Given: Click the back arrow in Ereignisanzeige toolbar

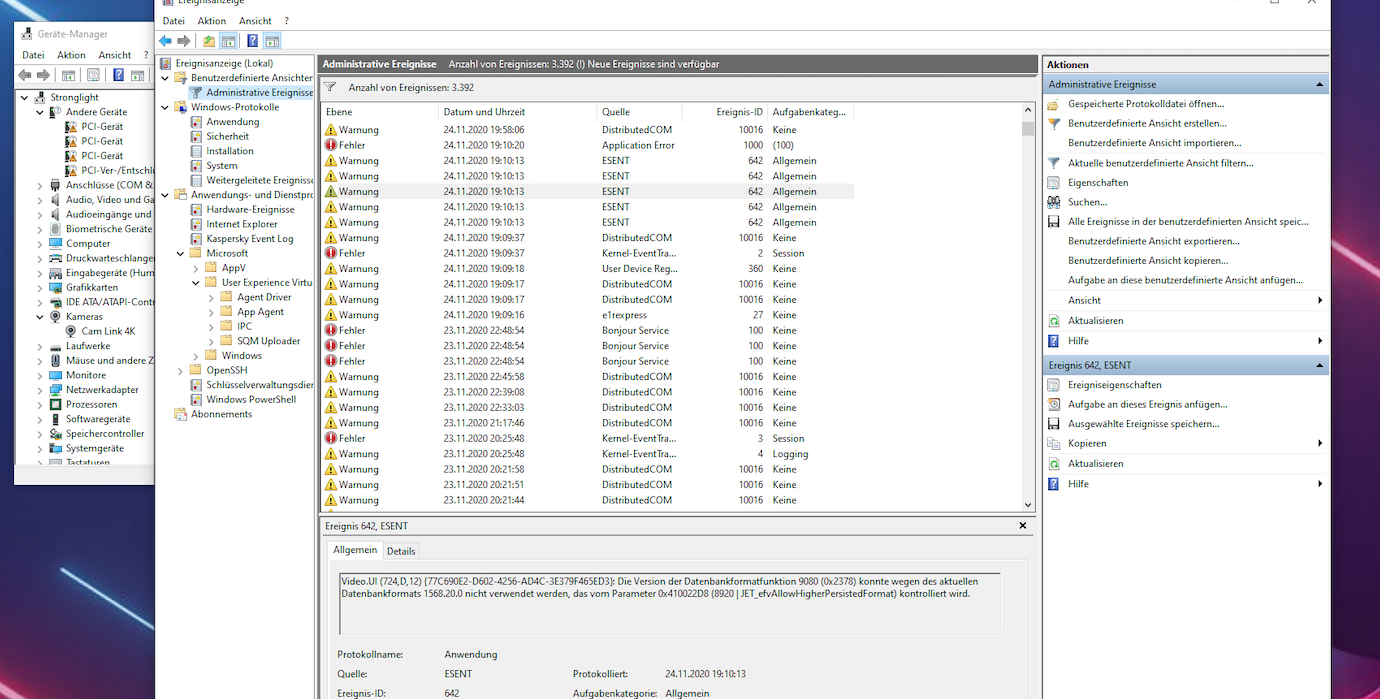Looking at the screenshot, I should coord(166,41).
